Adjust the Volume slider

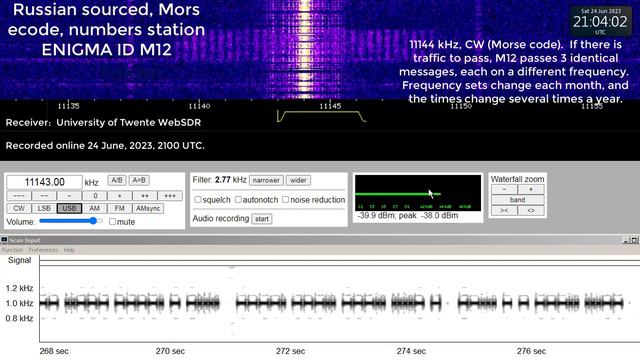click(71, 221)
